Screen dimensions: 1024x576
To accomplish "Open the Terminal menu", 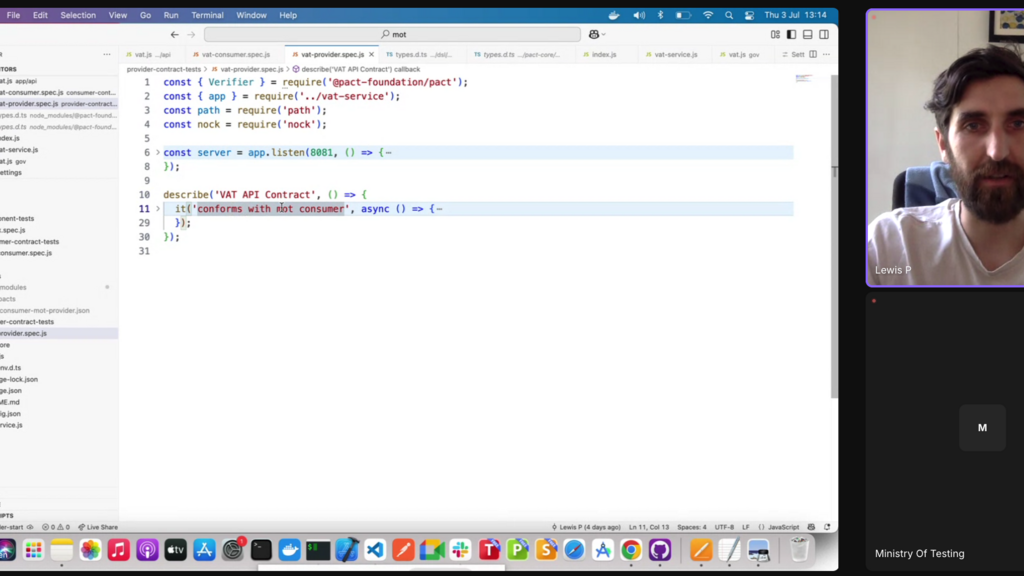I will click(x=207, y=15).
